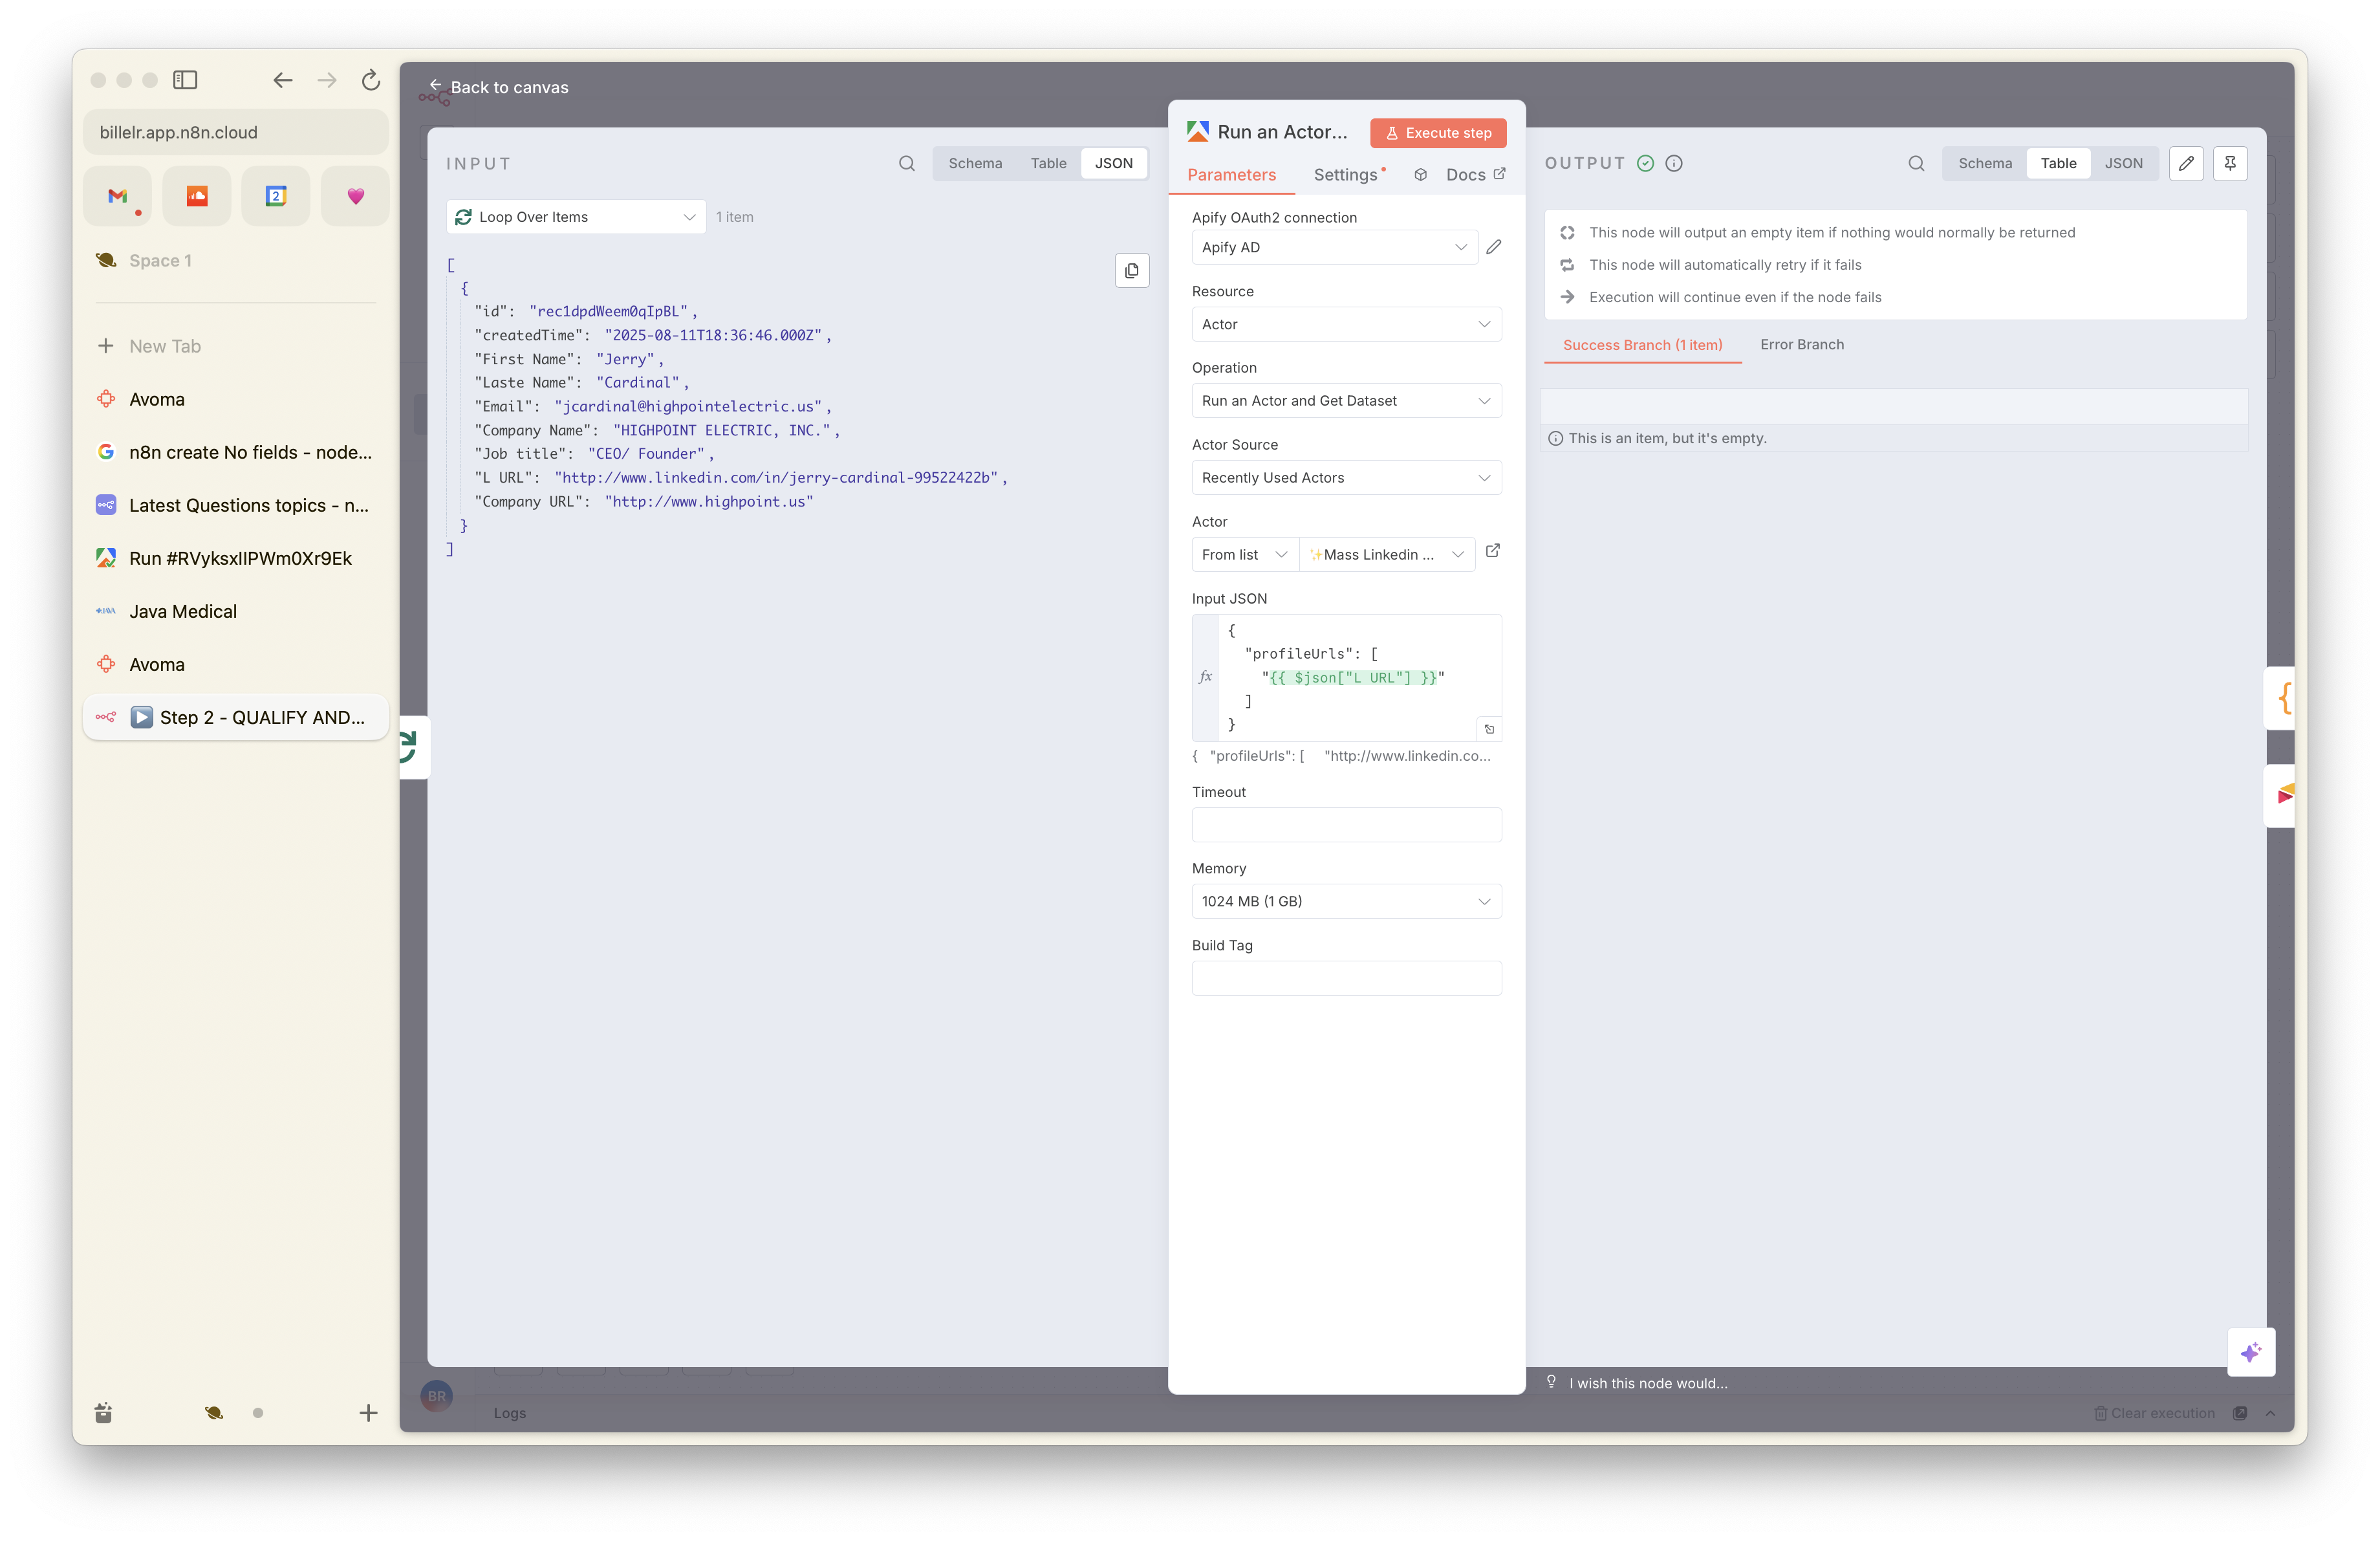This screenshot has width=2380, height=1541.
Task: Open the Settings tab
Action: (x=1345, y=175)
